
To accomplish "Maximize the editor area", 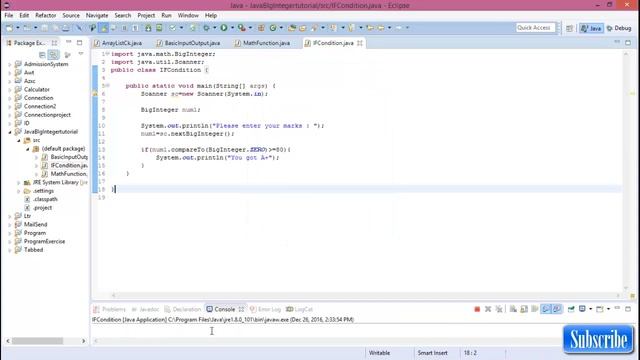I will (x=628, y=42).
